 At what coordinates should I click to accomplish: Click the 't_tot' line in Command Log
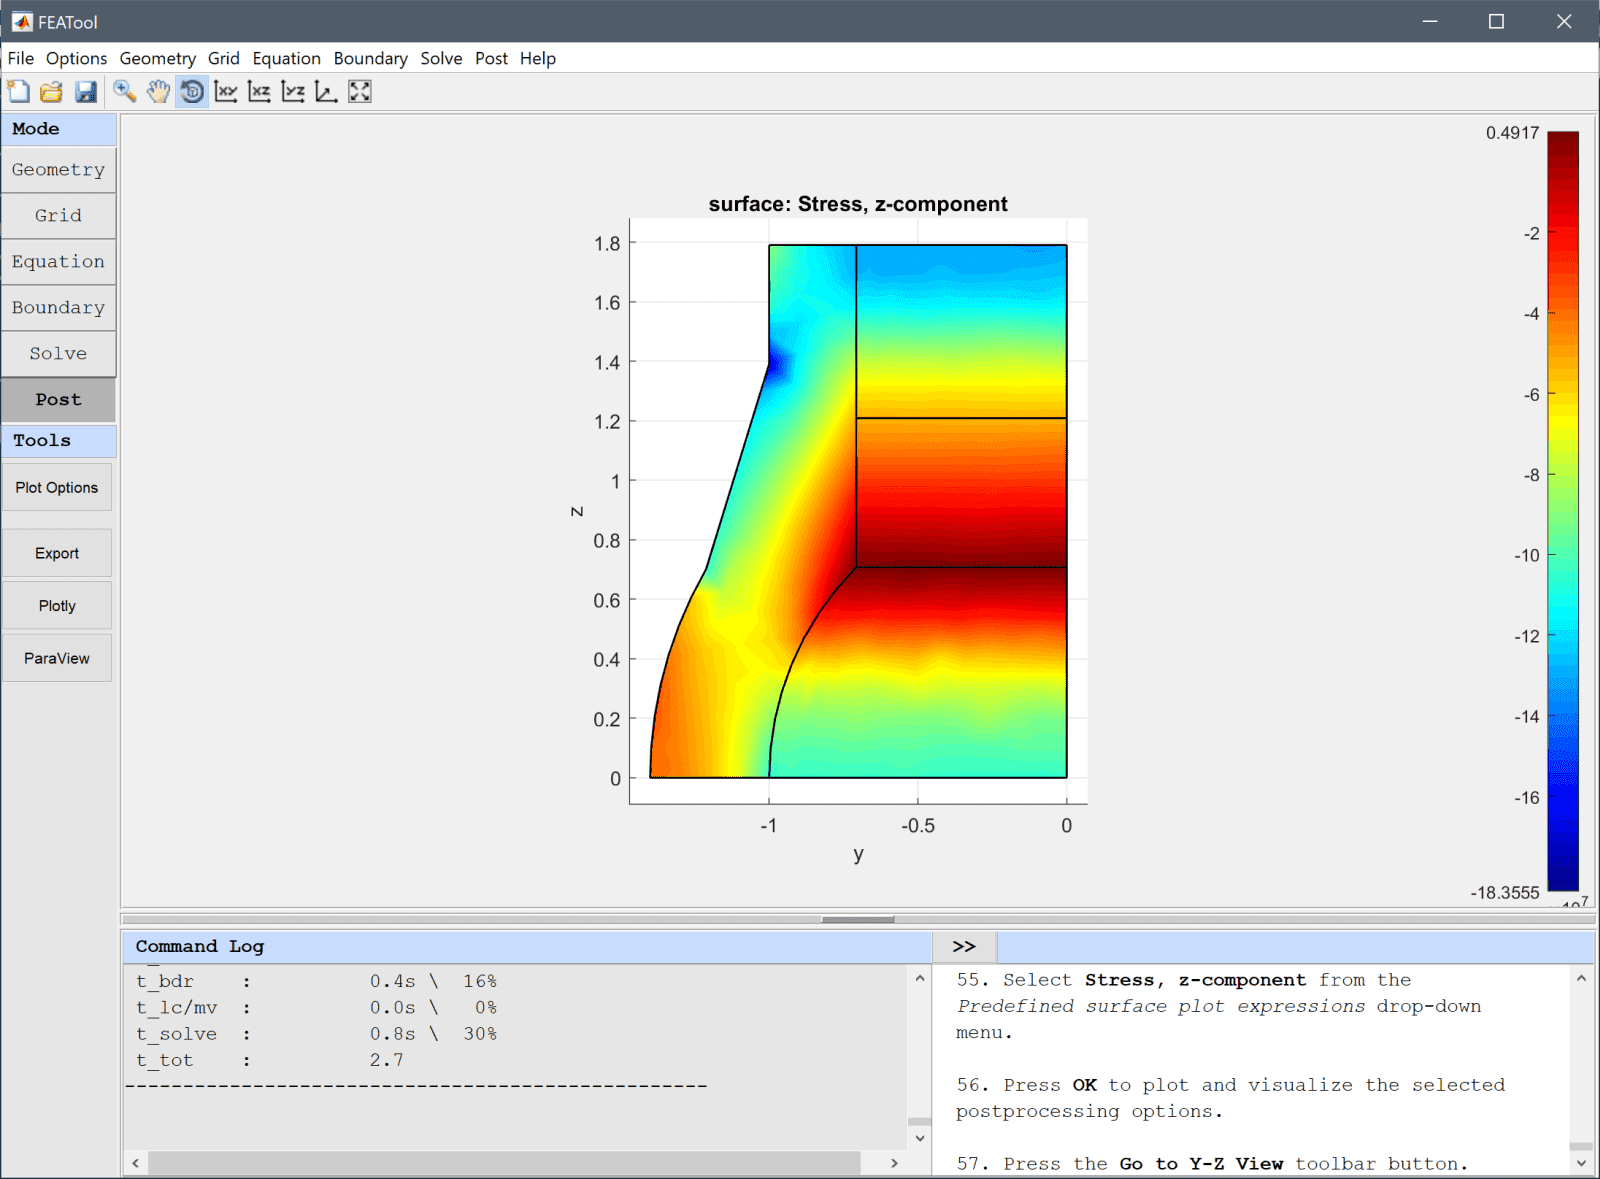pos(270,1060)
